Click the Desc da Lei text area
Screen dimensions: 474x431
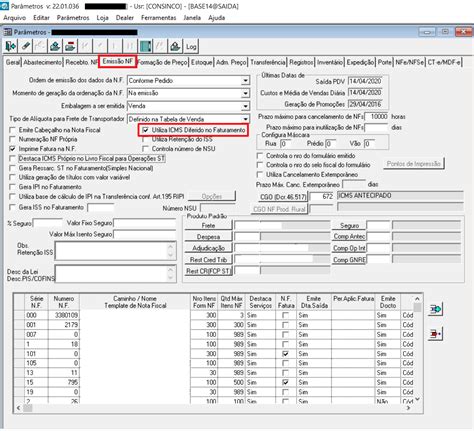pyautogui.click(x=112, y=274)
